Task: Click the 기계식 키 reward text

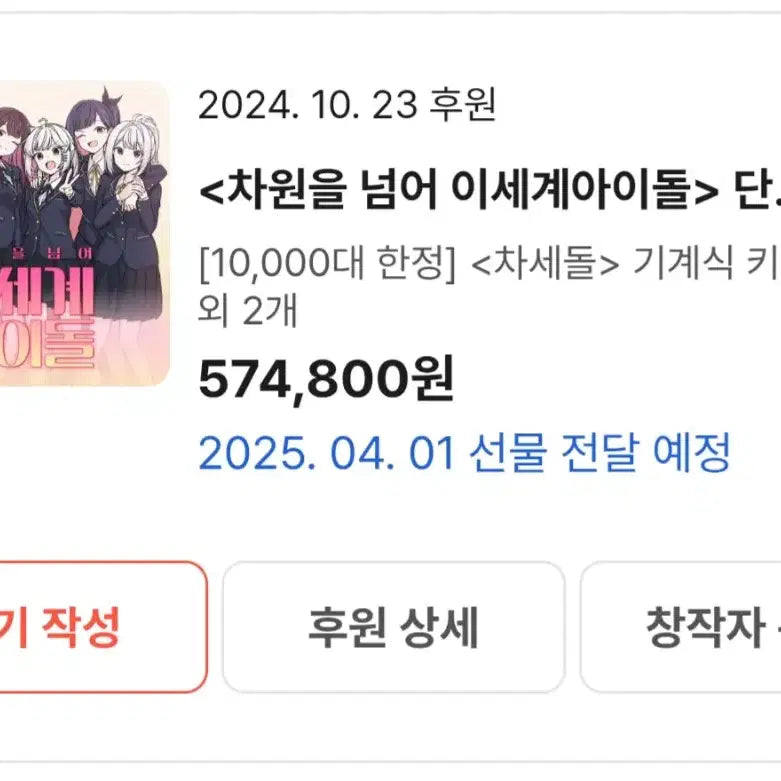Action: point(706,263)
